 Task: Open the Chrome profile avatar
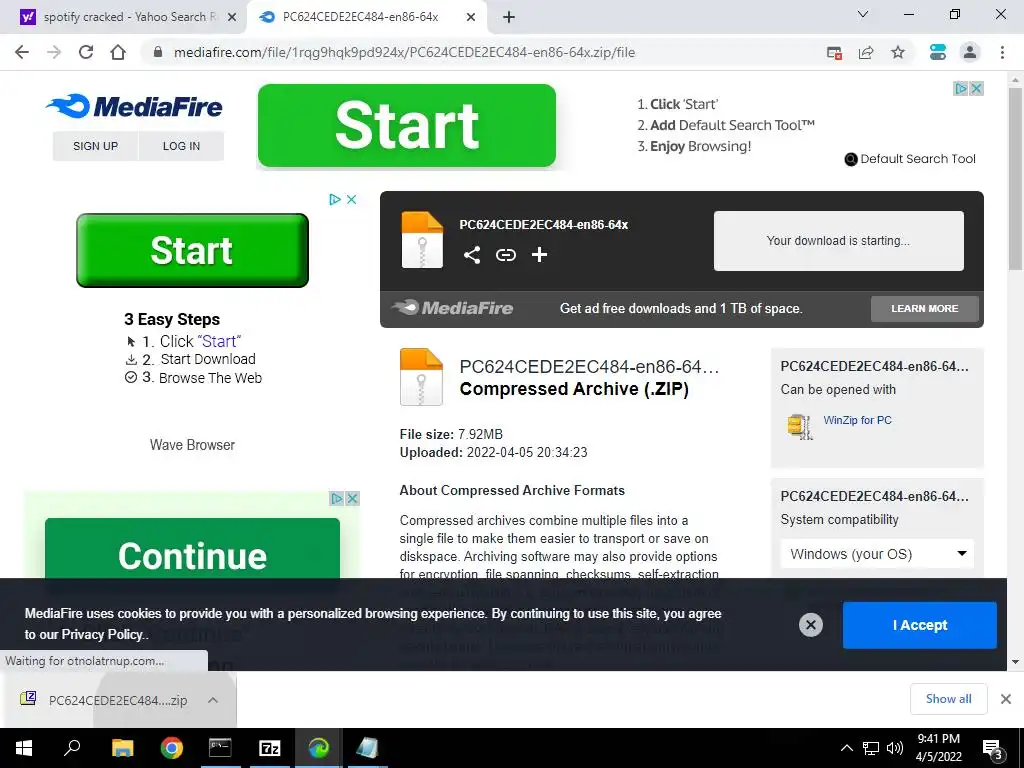coord(970,52)
